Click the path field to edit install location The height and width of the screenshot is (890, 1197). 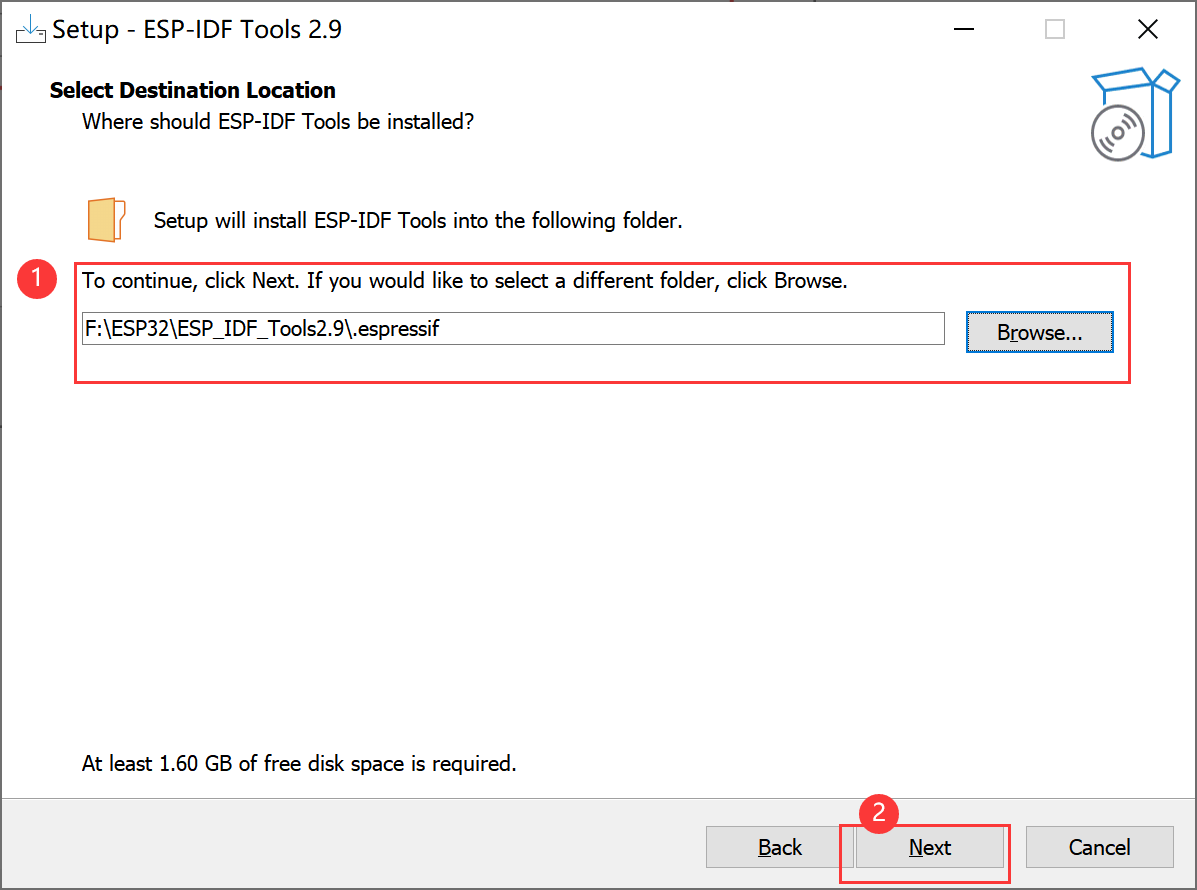tap(512, 329)
